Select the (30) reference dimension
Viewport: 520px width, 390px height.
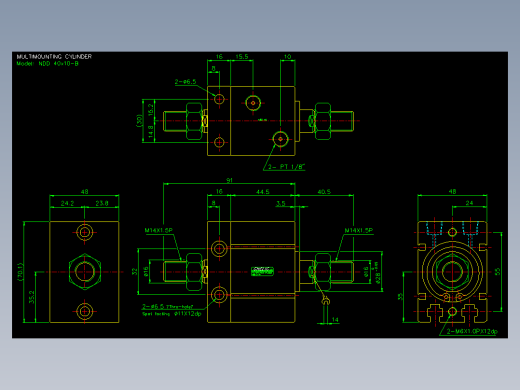[x=139, y=121]
